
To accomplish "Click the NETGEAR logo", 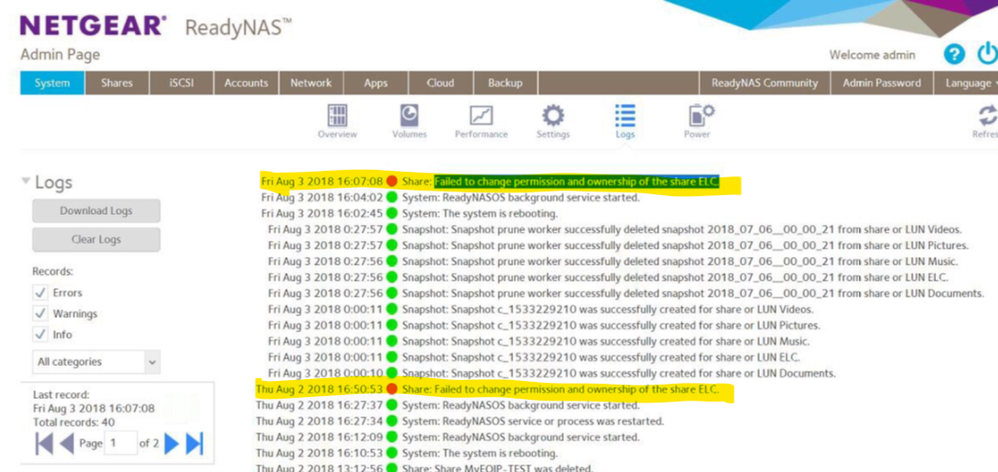I will (x=94, y=26).
